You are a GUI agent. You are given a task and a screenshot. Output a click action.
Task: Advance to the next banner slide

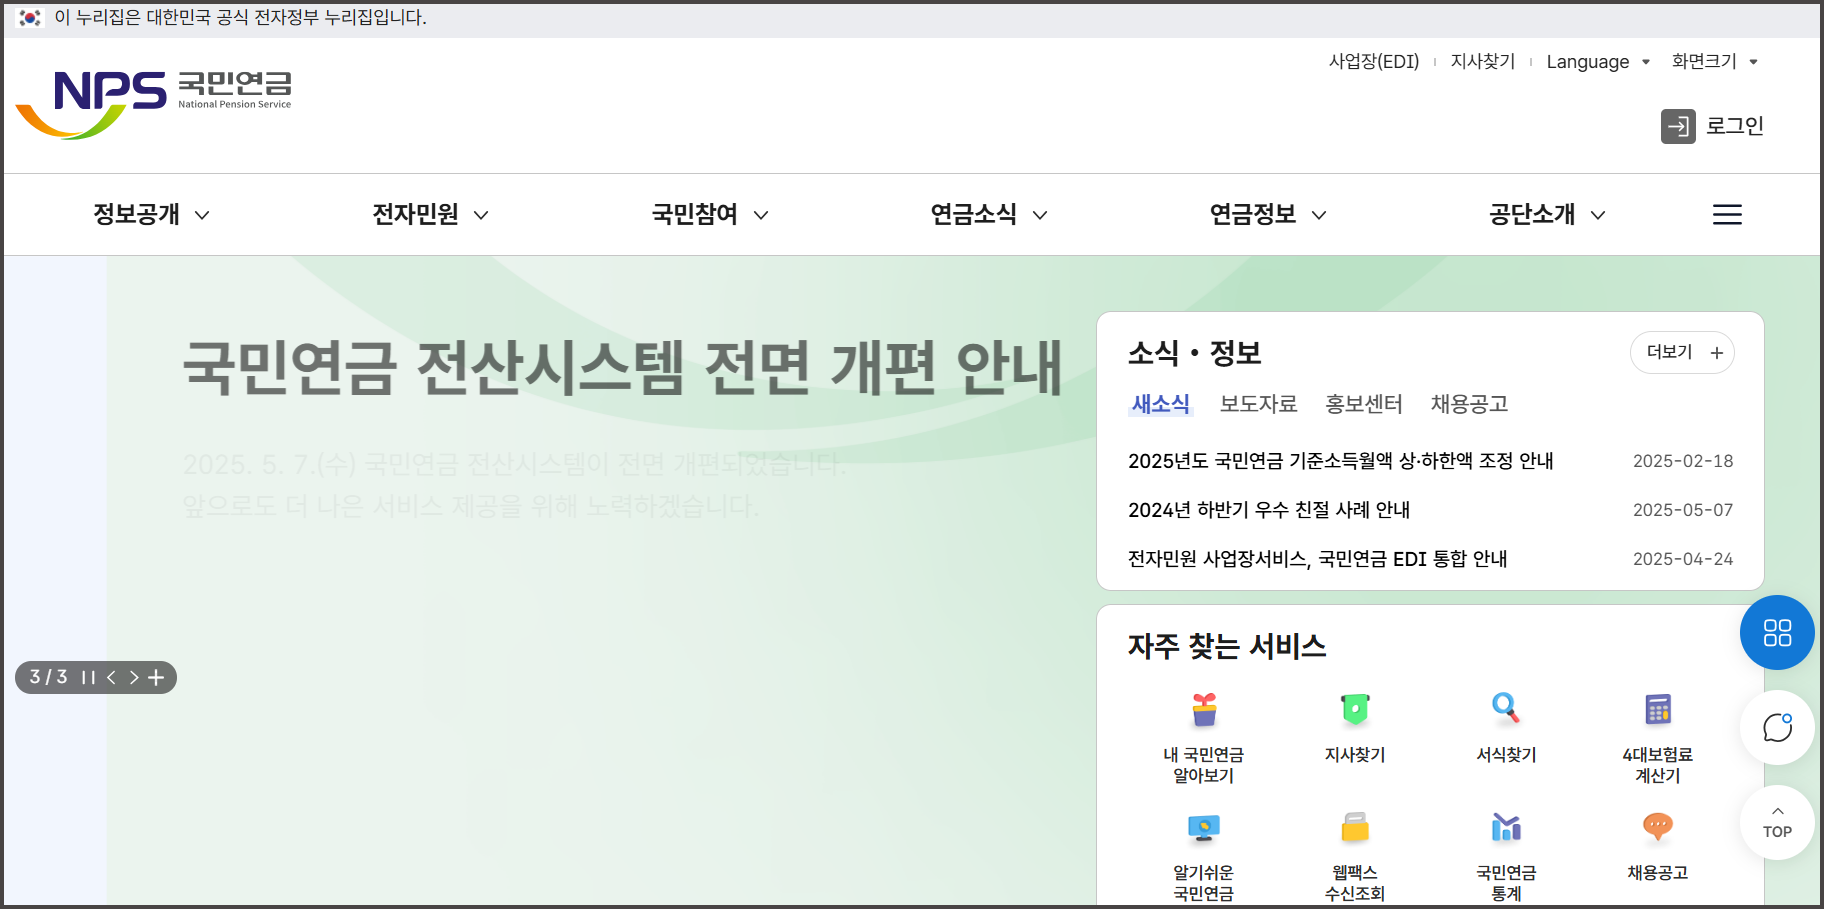[x=134, y=677]
